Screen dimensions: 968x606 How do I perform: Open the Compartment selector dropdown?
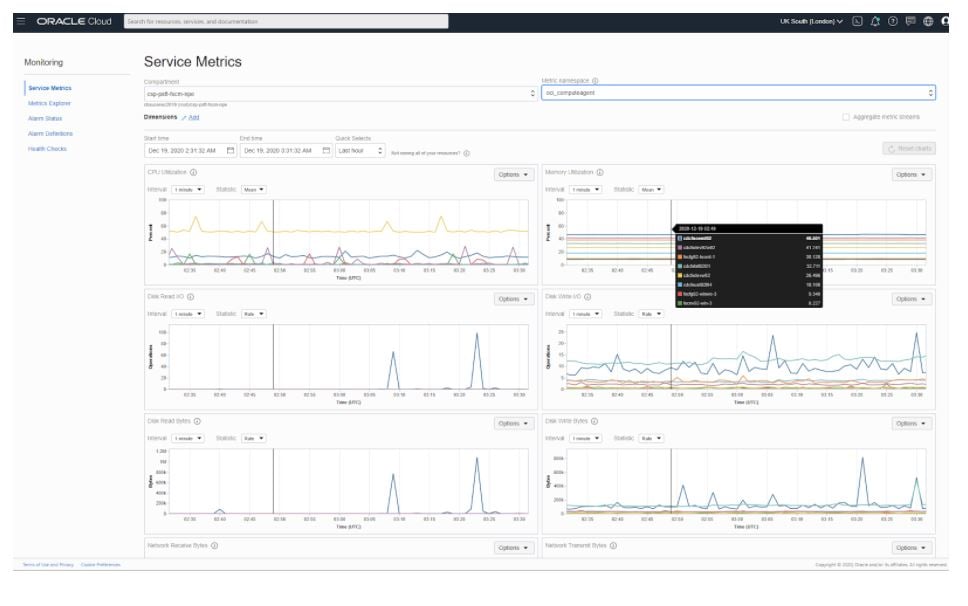click(340, 94)
